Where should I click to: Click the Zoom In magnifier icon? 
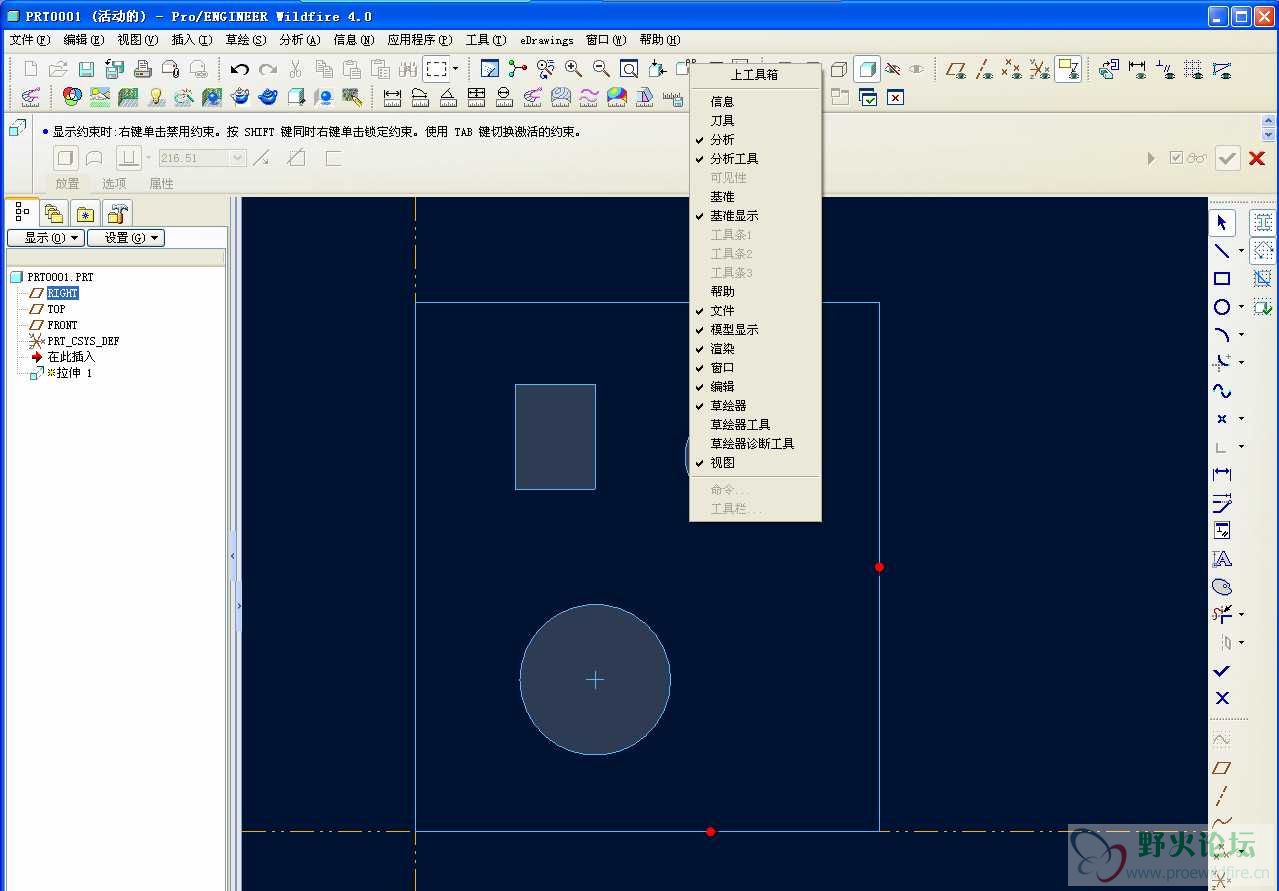pos(573,69)
